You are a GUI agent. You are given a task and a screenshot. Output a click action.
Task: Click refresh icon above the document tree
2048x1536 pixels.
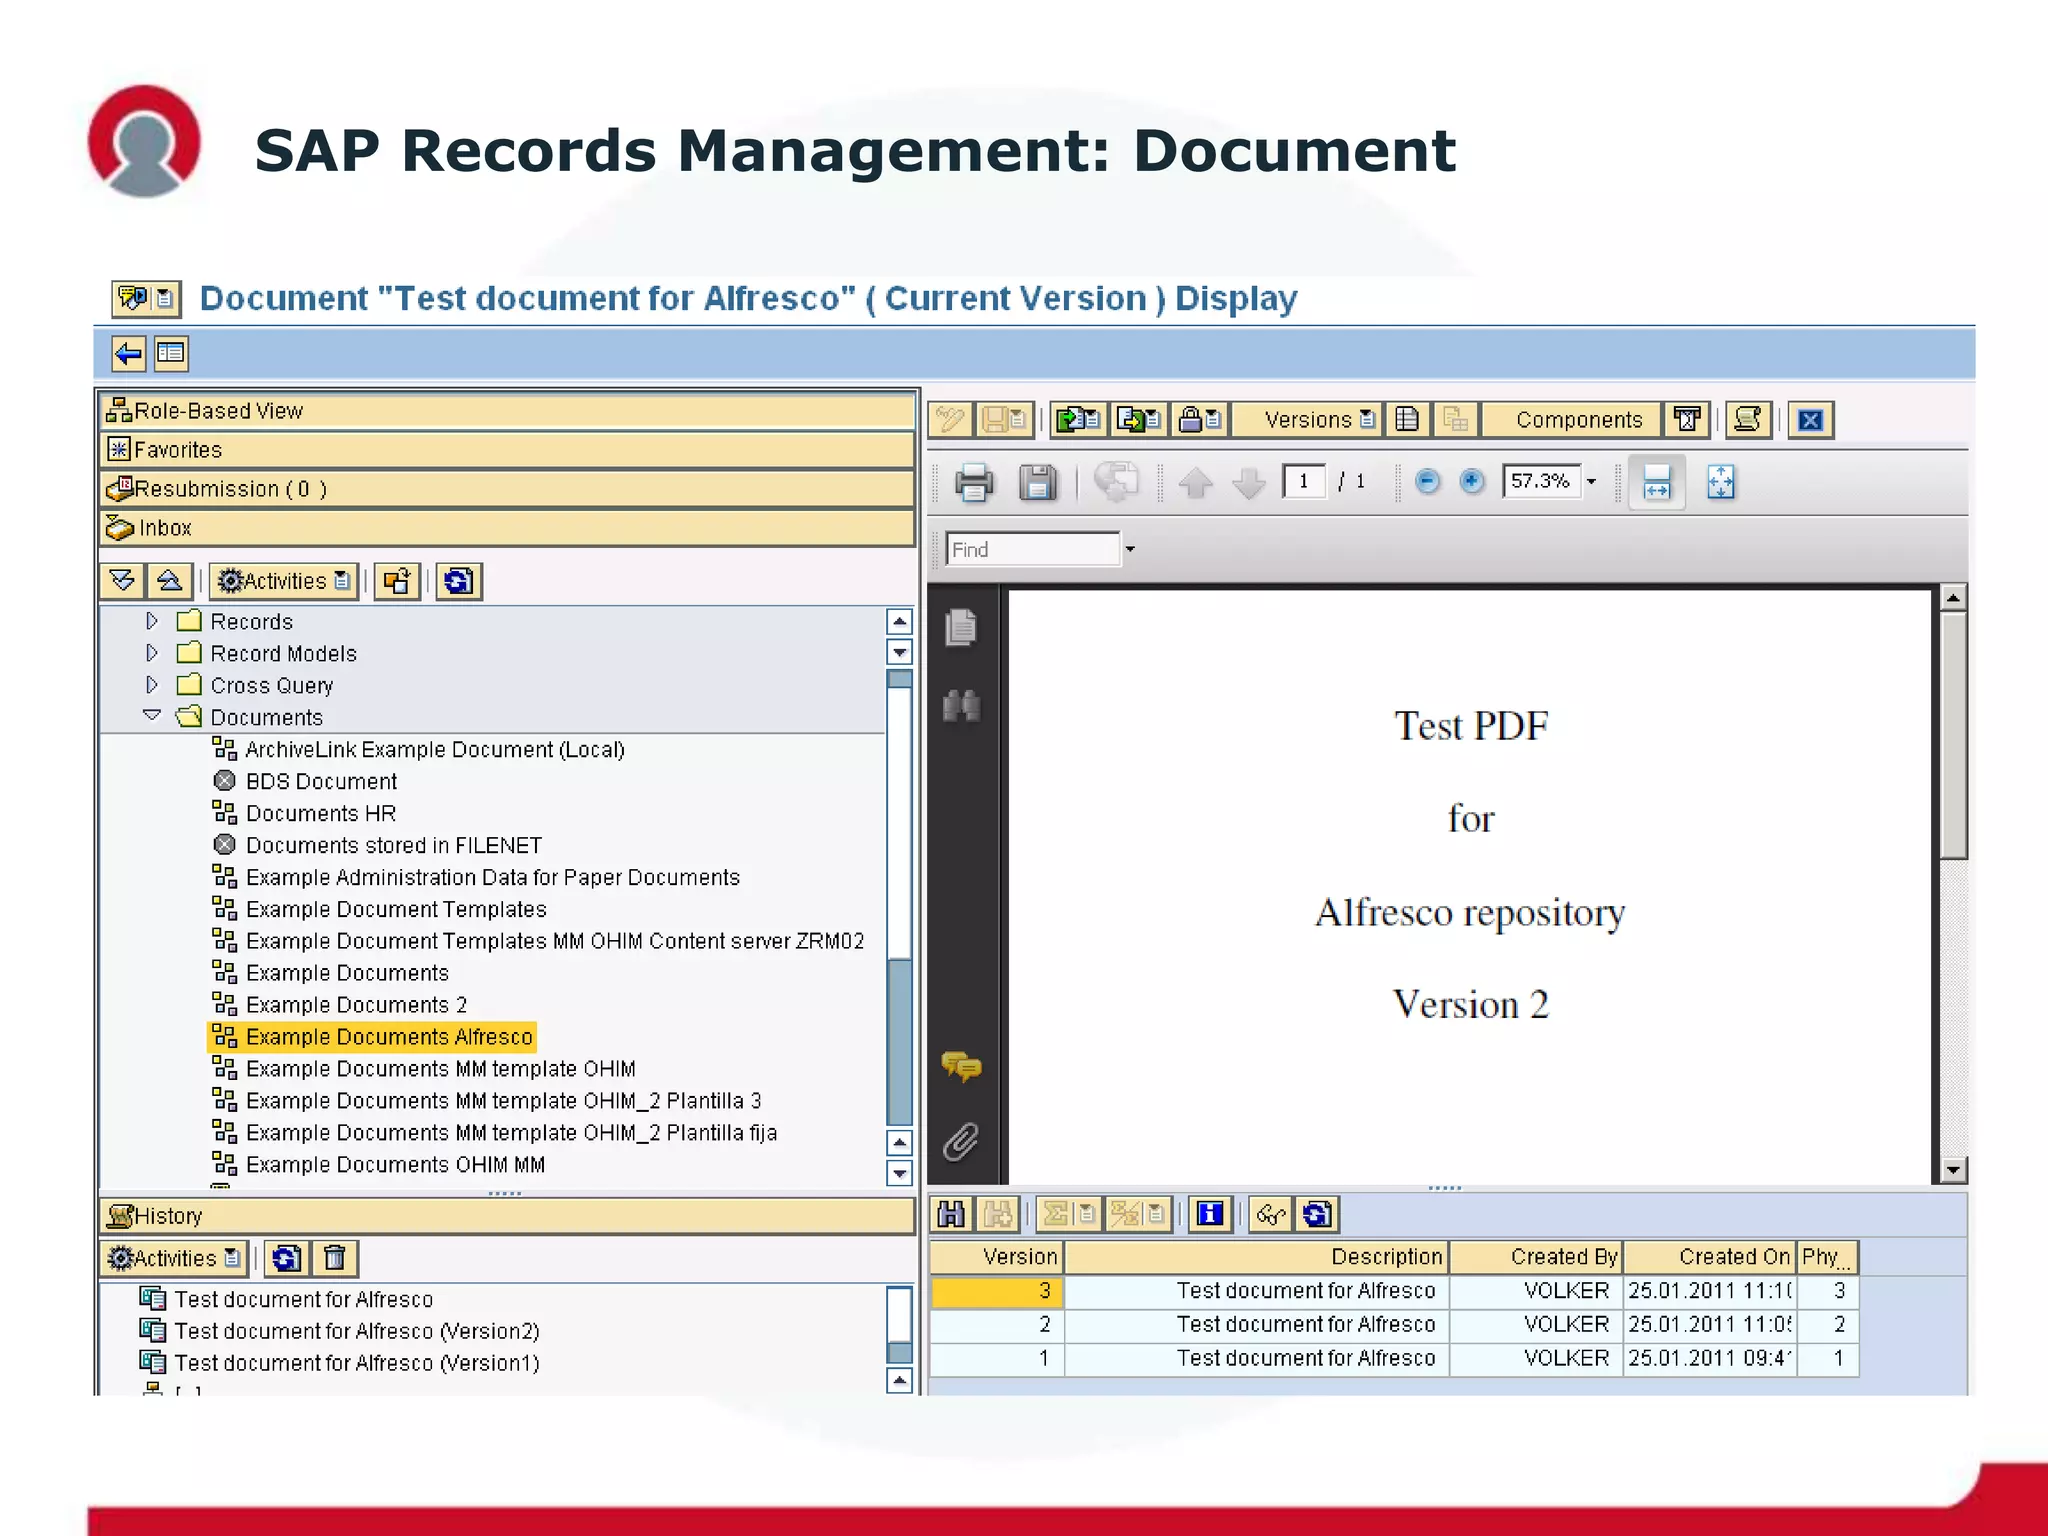click(459, 581)
